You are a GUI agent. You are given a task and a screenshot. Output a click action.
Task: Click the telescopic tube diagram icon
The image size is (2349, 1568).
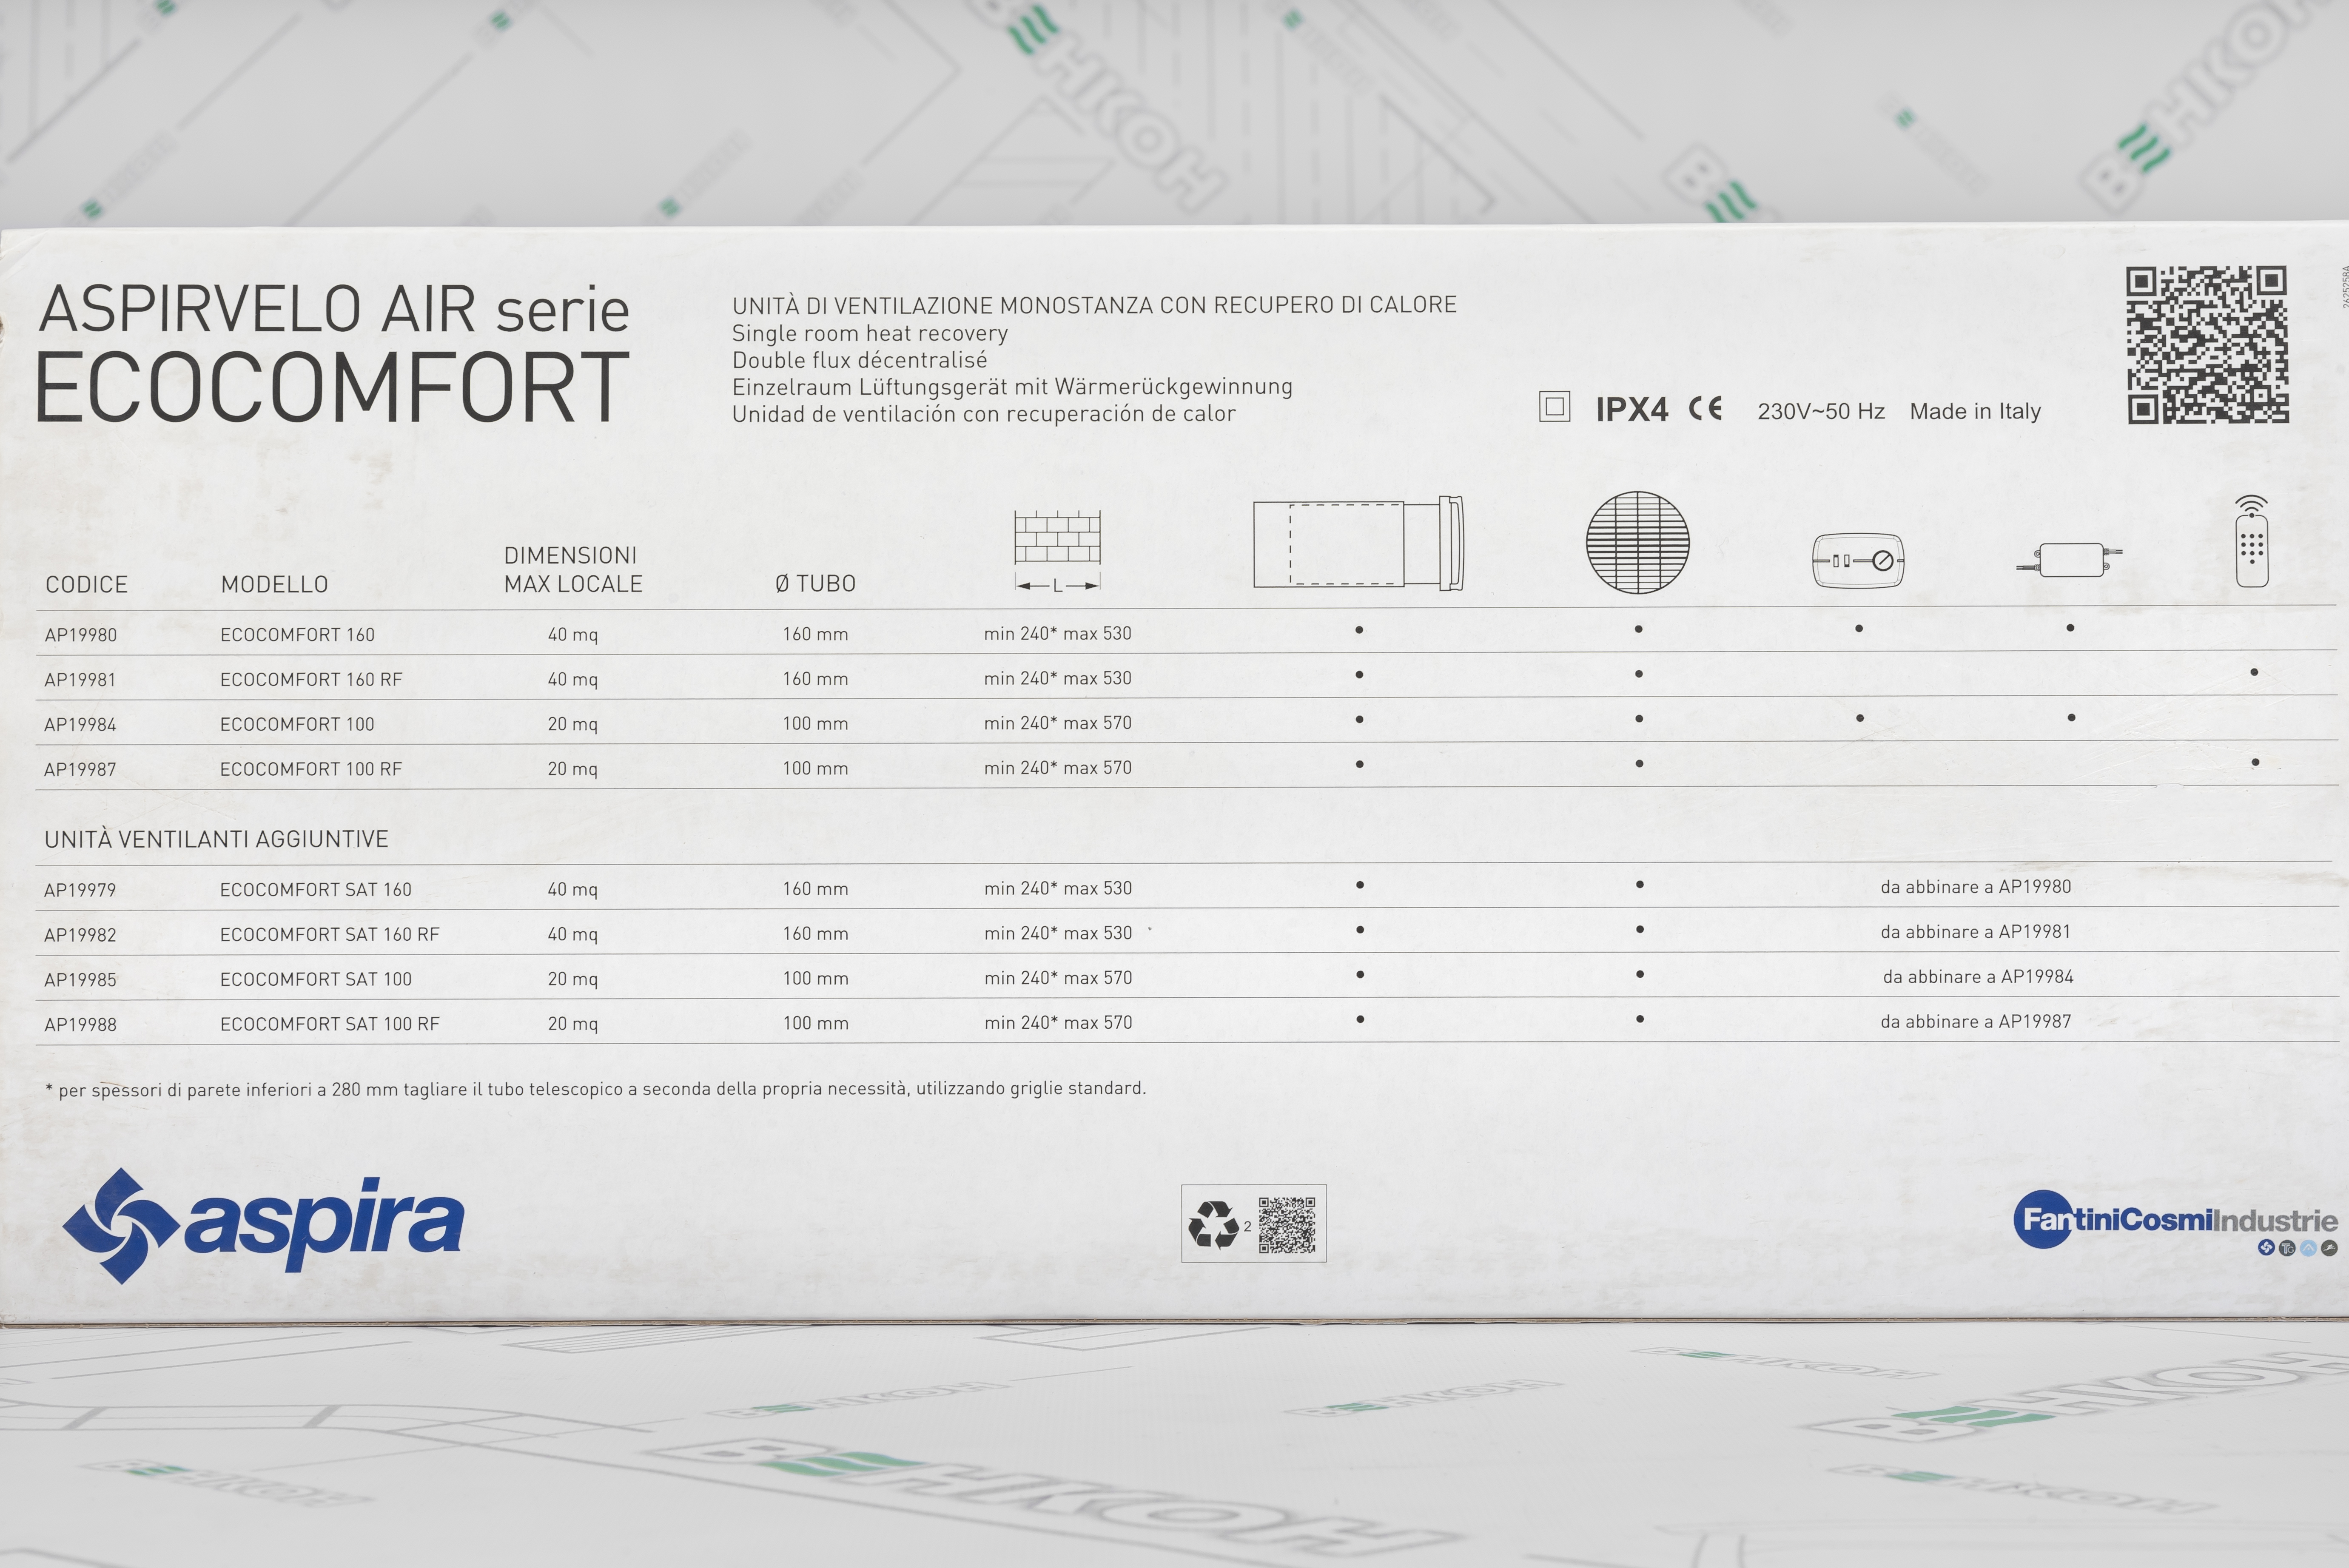[1358, 543]
